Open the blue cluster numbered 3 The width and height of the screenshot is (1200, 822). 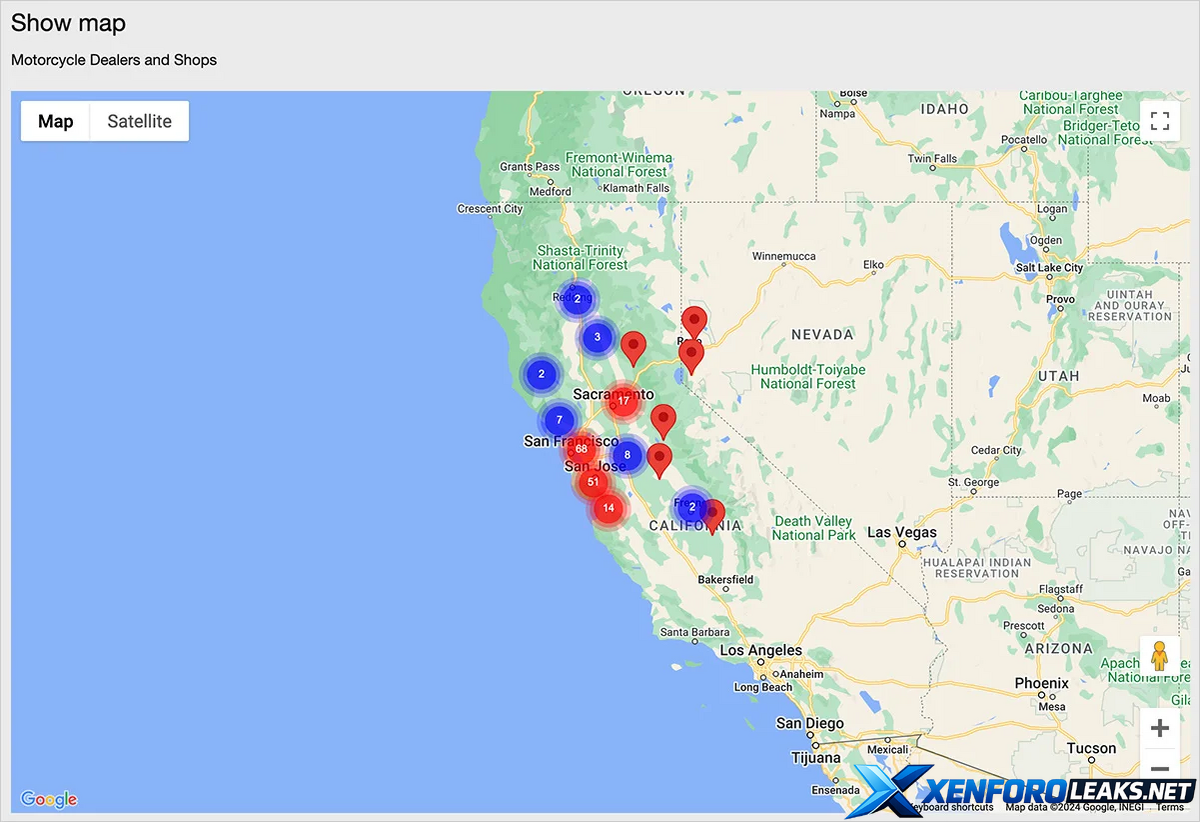[x=597, y=337]
